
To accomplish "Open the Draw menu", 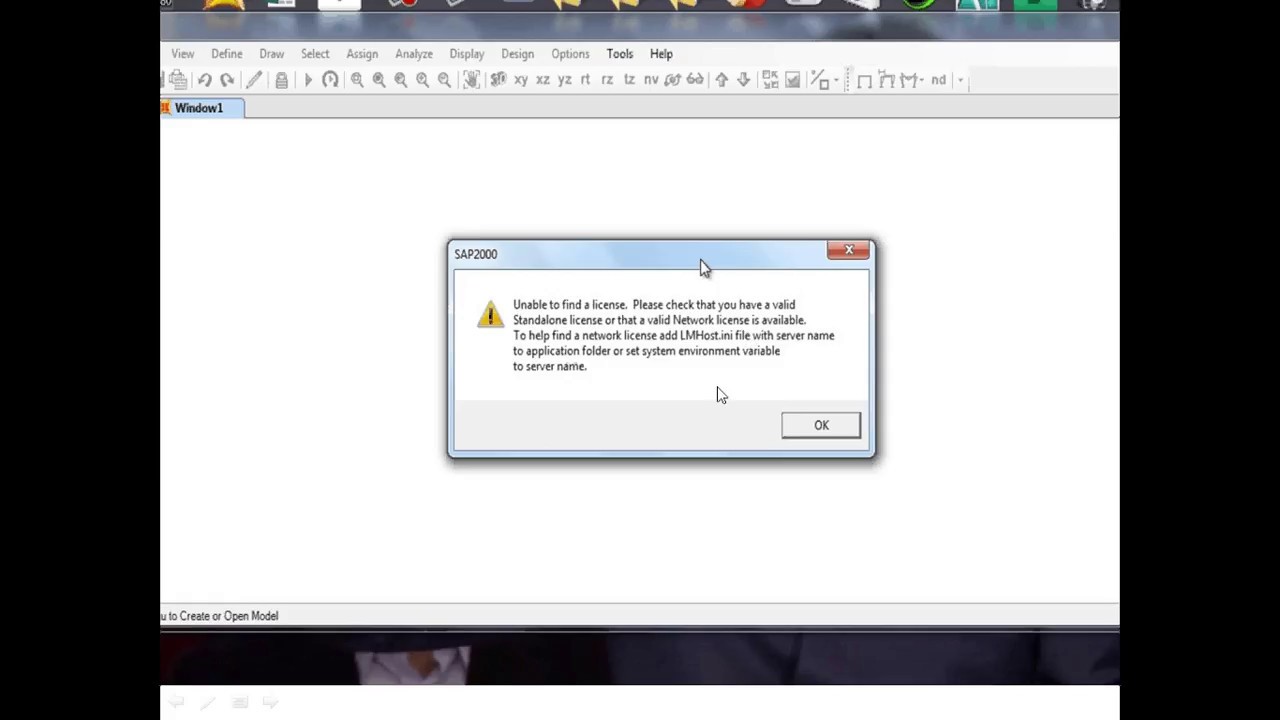I will click(272, 54).
